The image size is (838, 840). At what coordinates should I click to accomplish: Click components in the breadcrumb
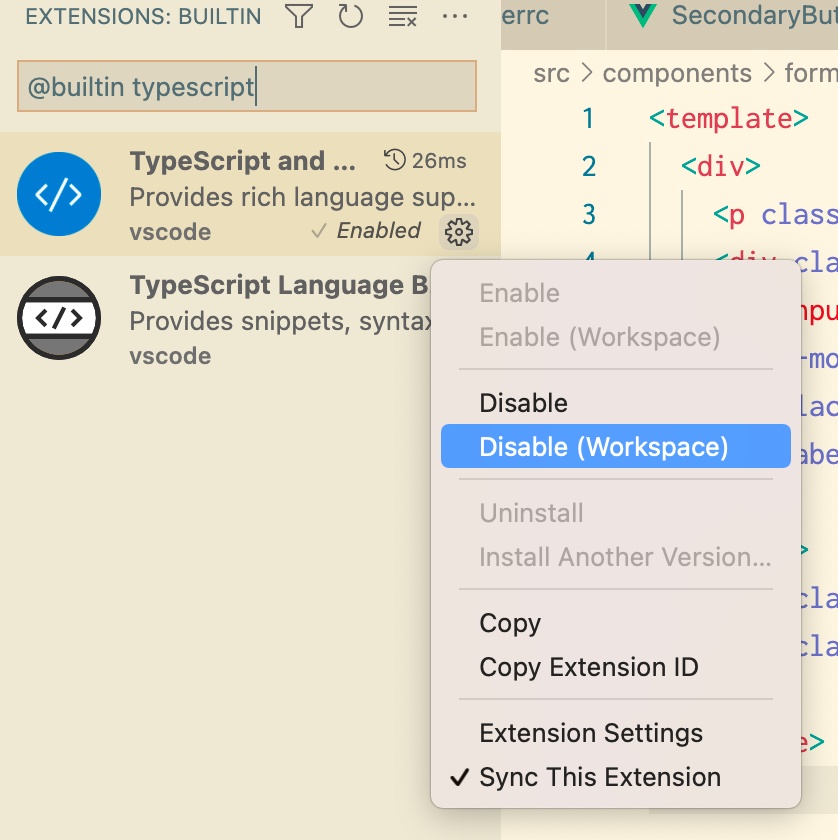(x=677, y=73)
